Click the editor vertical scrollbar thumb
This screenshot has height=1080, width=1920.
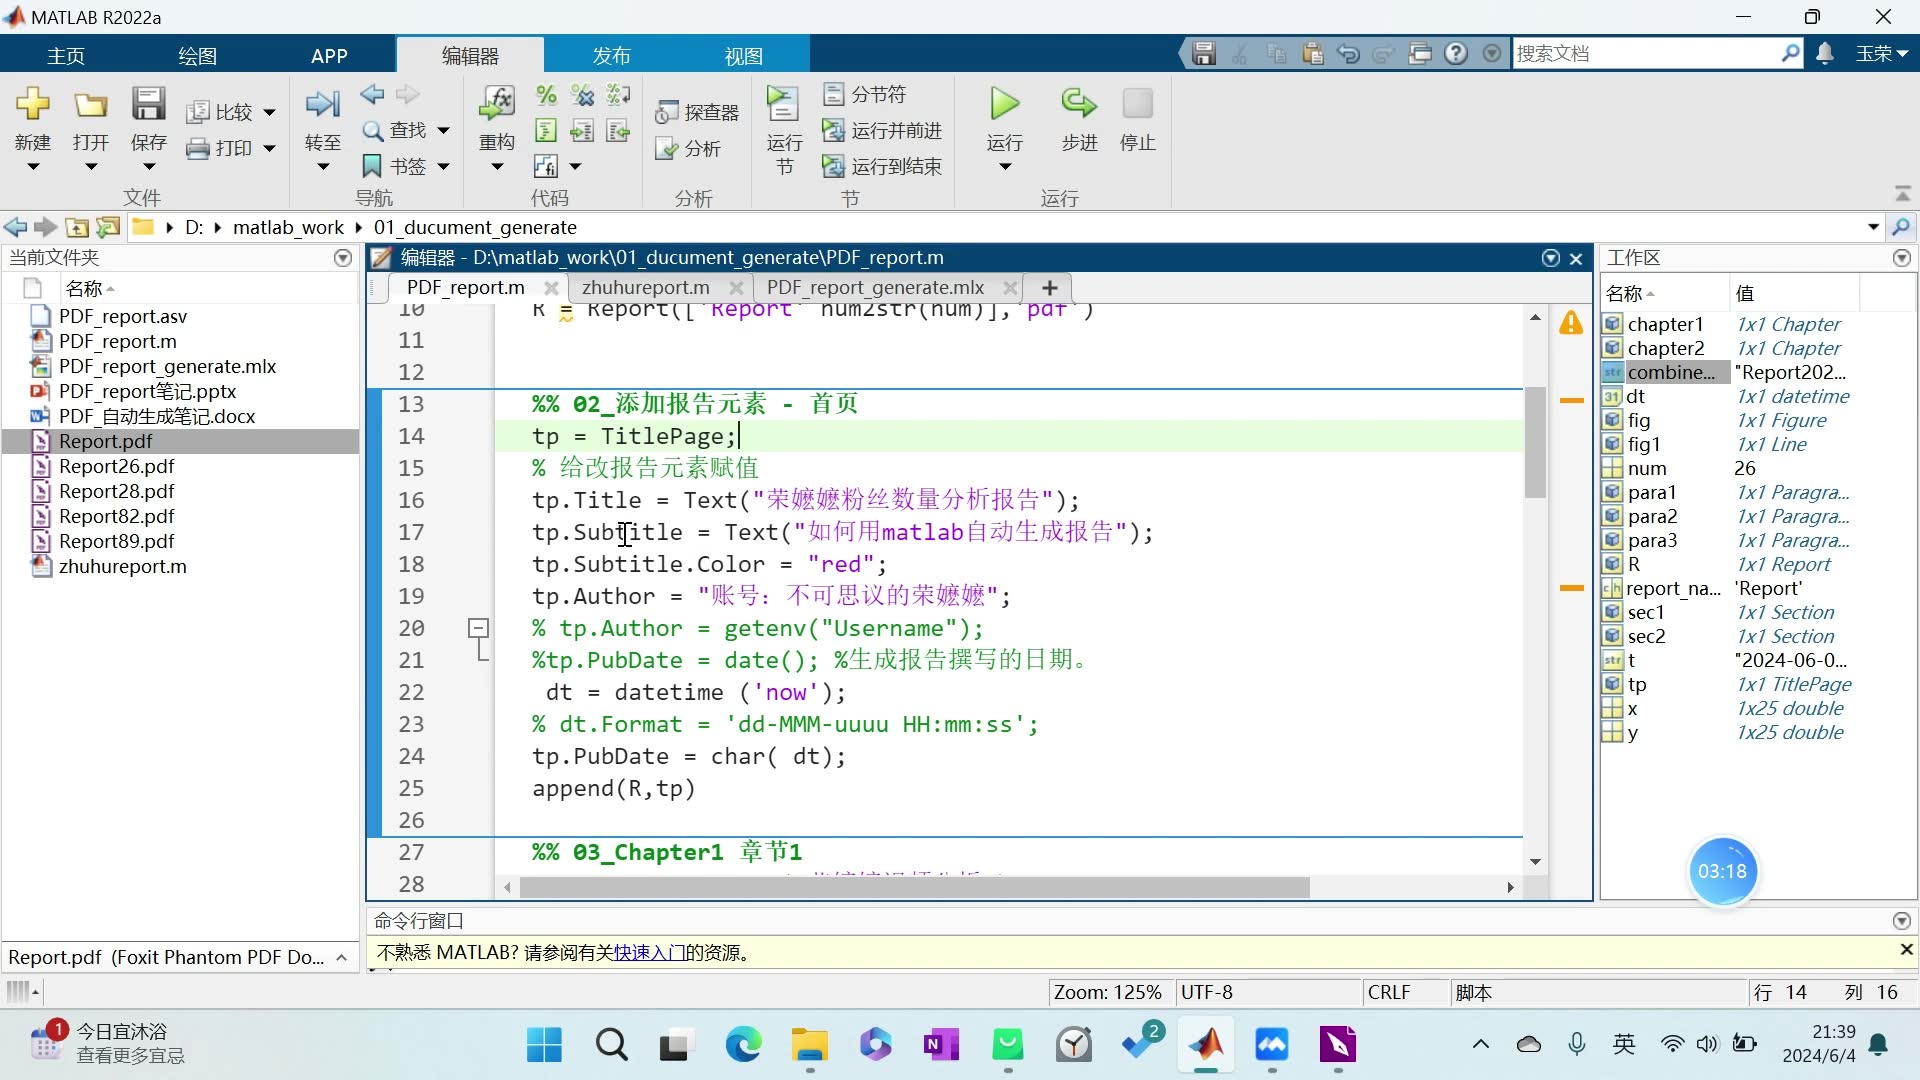point(1535,441)
